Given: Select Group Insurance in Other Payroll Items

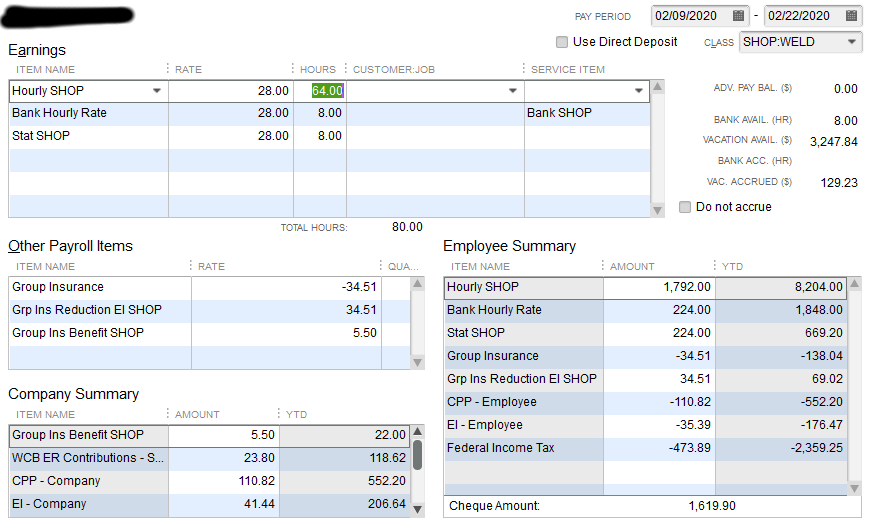Looking at the screenshot, I should point(58,287).
